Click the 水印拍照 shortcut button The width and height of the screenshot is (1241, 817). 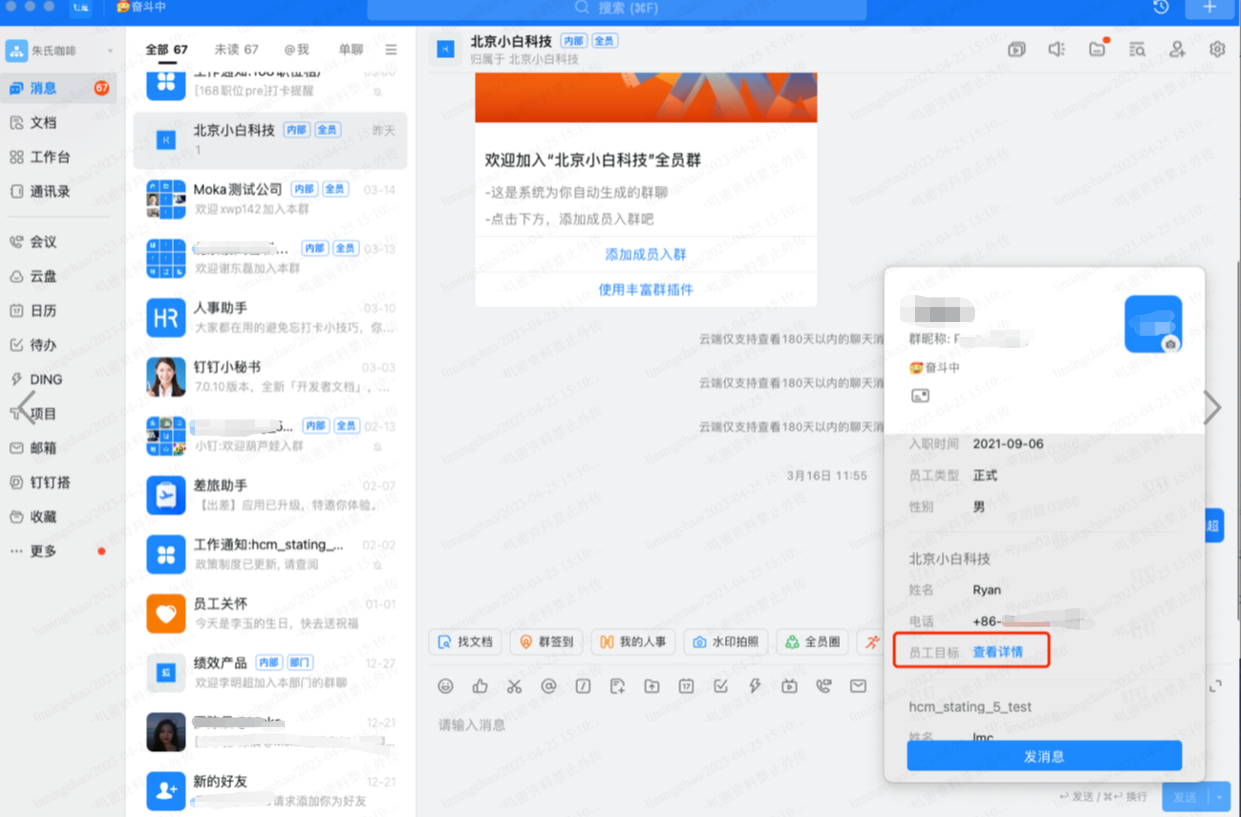(x=726, y=642)
